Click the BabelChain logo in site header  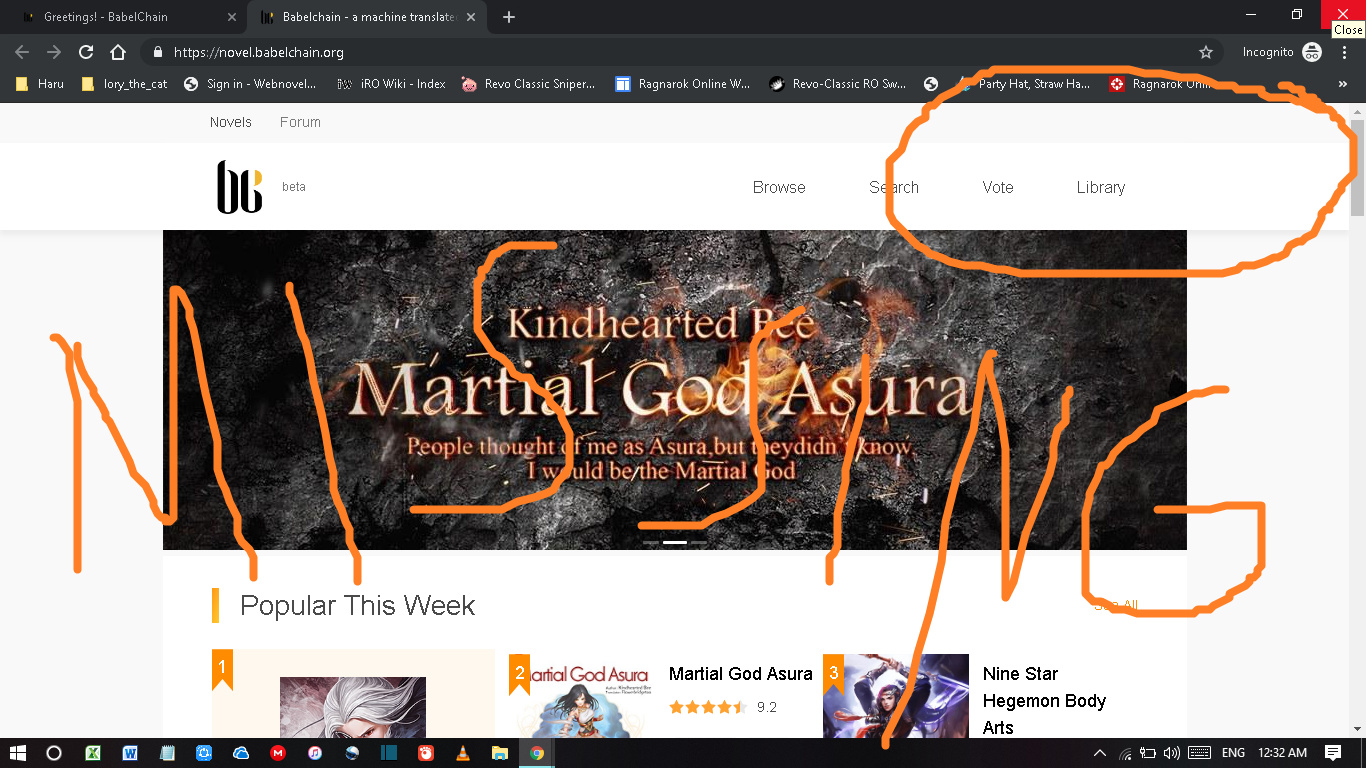click(240, 187)
